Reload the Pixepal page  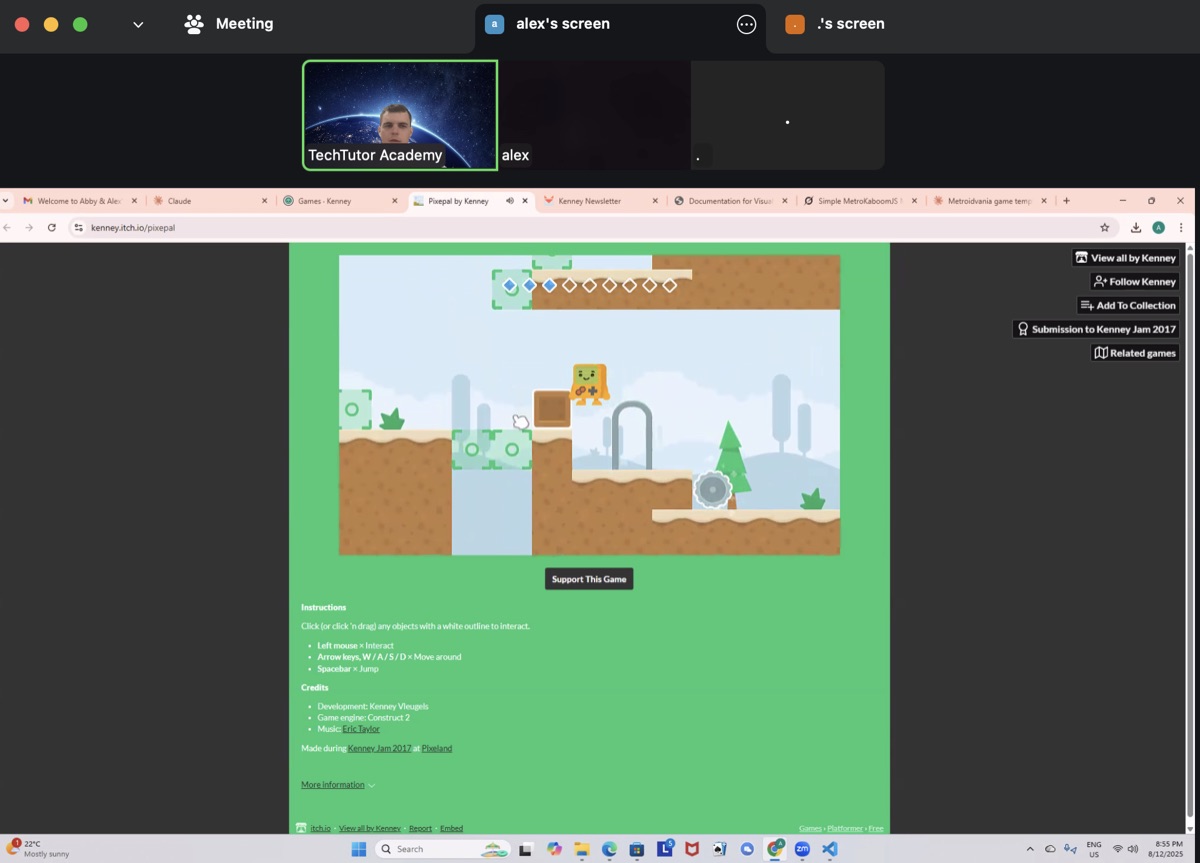pos(52,228)
